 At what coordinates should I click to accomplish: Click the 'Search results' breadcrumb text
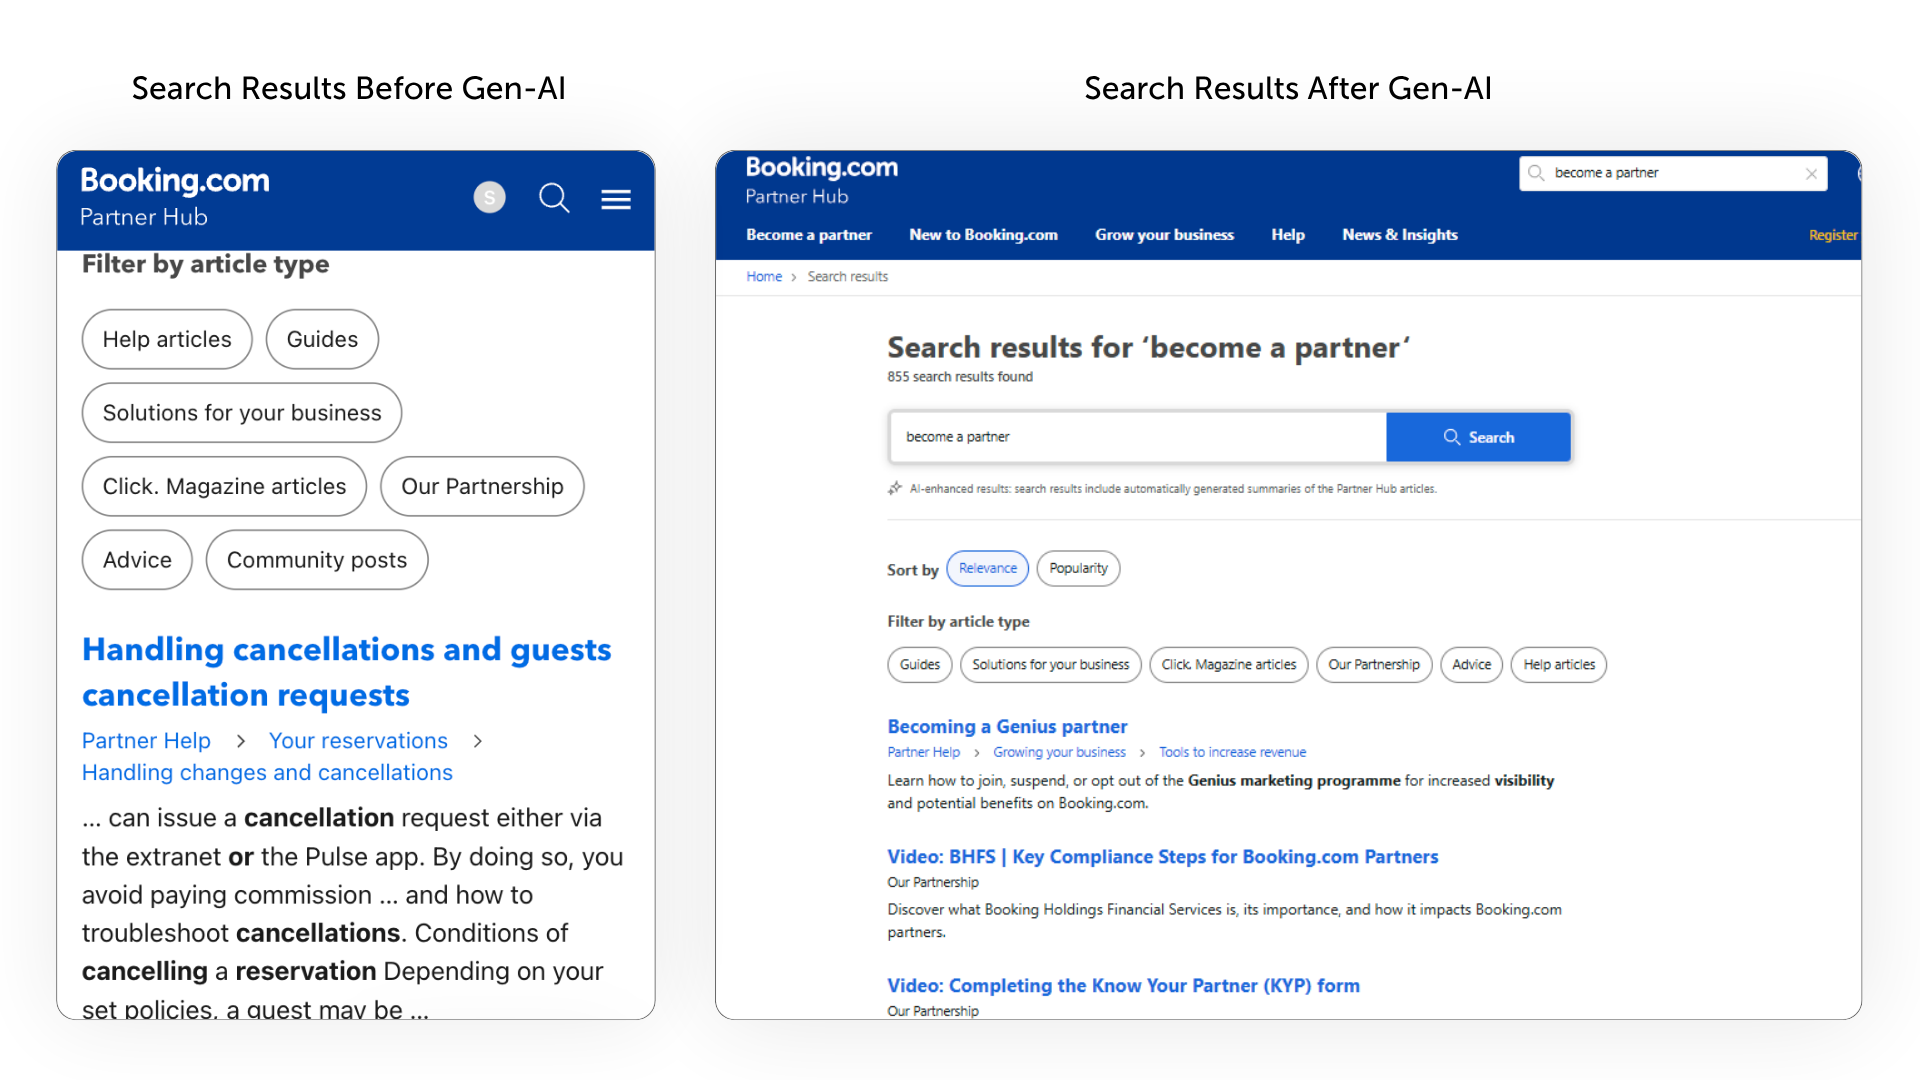click(848, 277)
